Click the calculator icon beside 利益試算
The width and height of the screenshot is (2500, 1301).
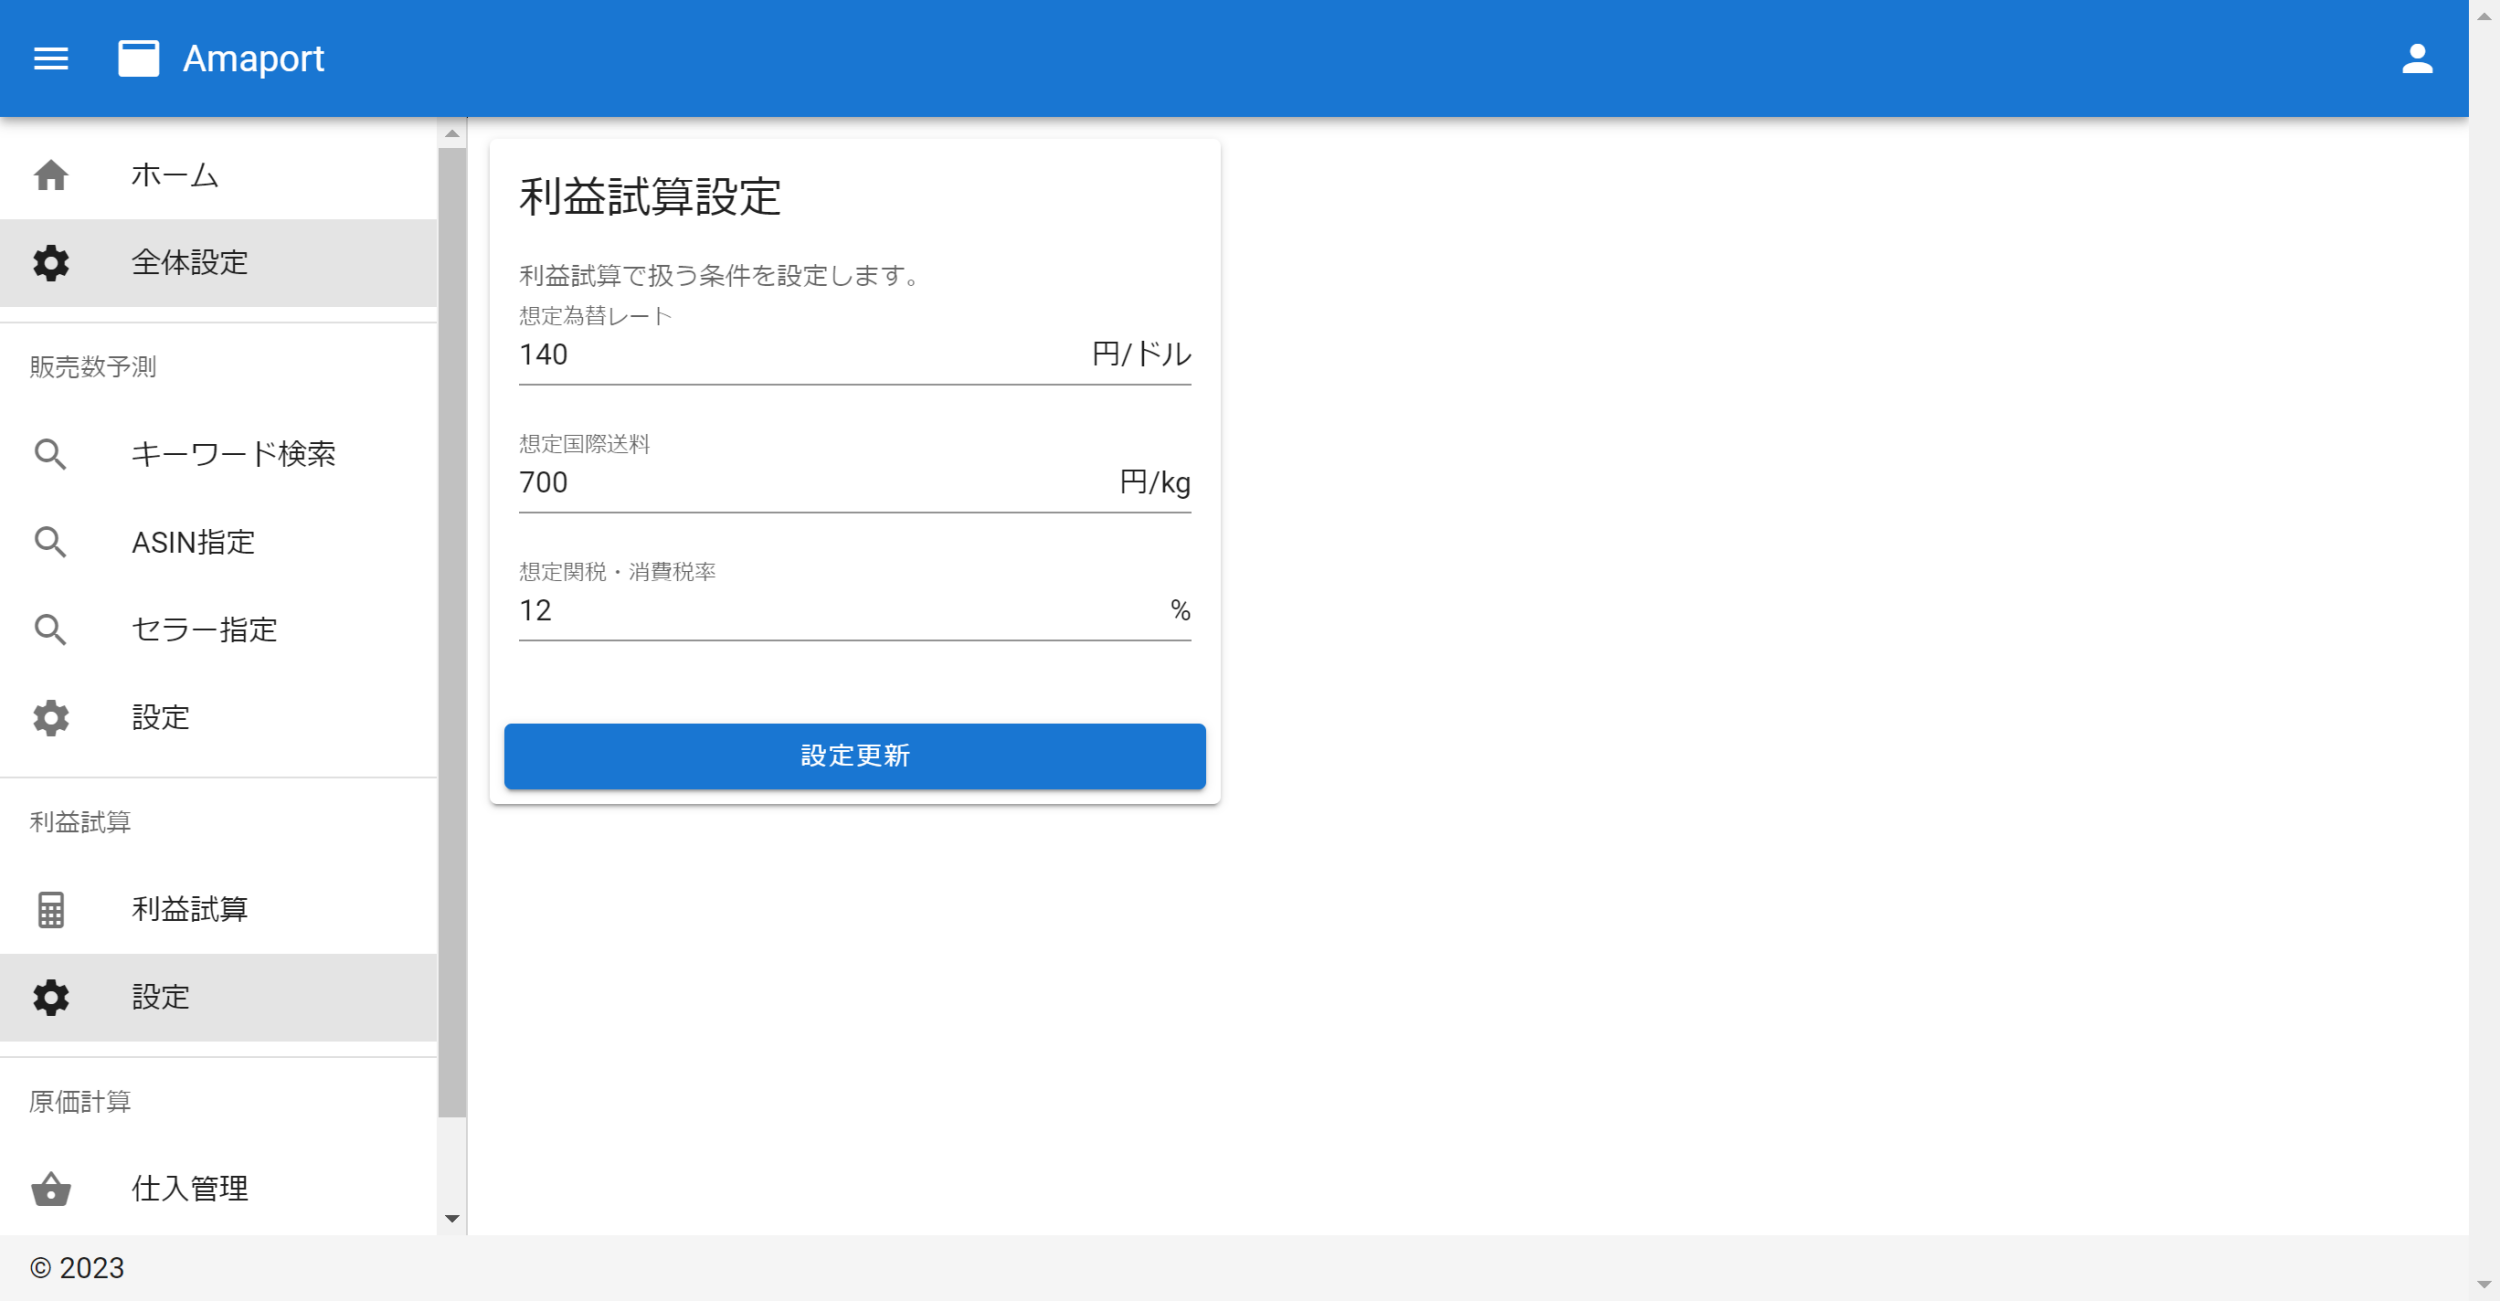point(51,909)
